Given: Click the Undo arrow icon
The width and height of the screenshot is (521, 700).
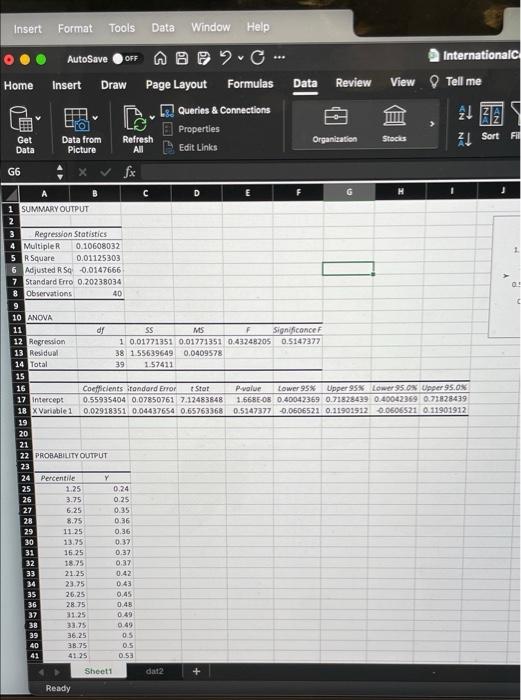Looking at the screenshot, I should (226, 57).
